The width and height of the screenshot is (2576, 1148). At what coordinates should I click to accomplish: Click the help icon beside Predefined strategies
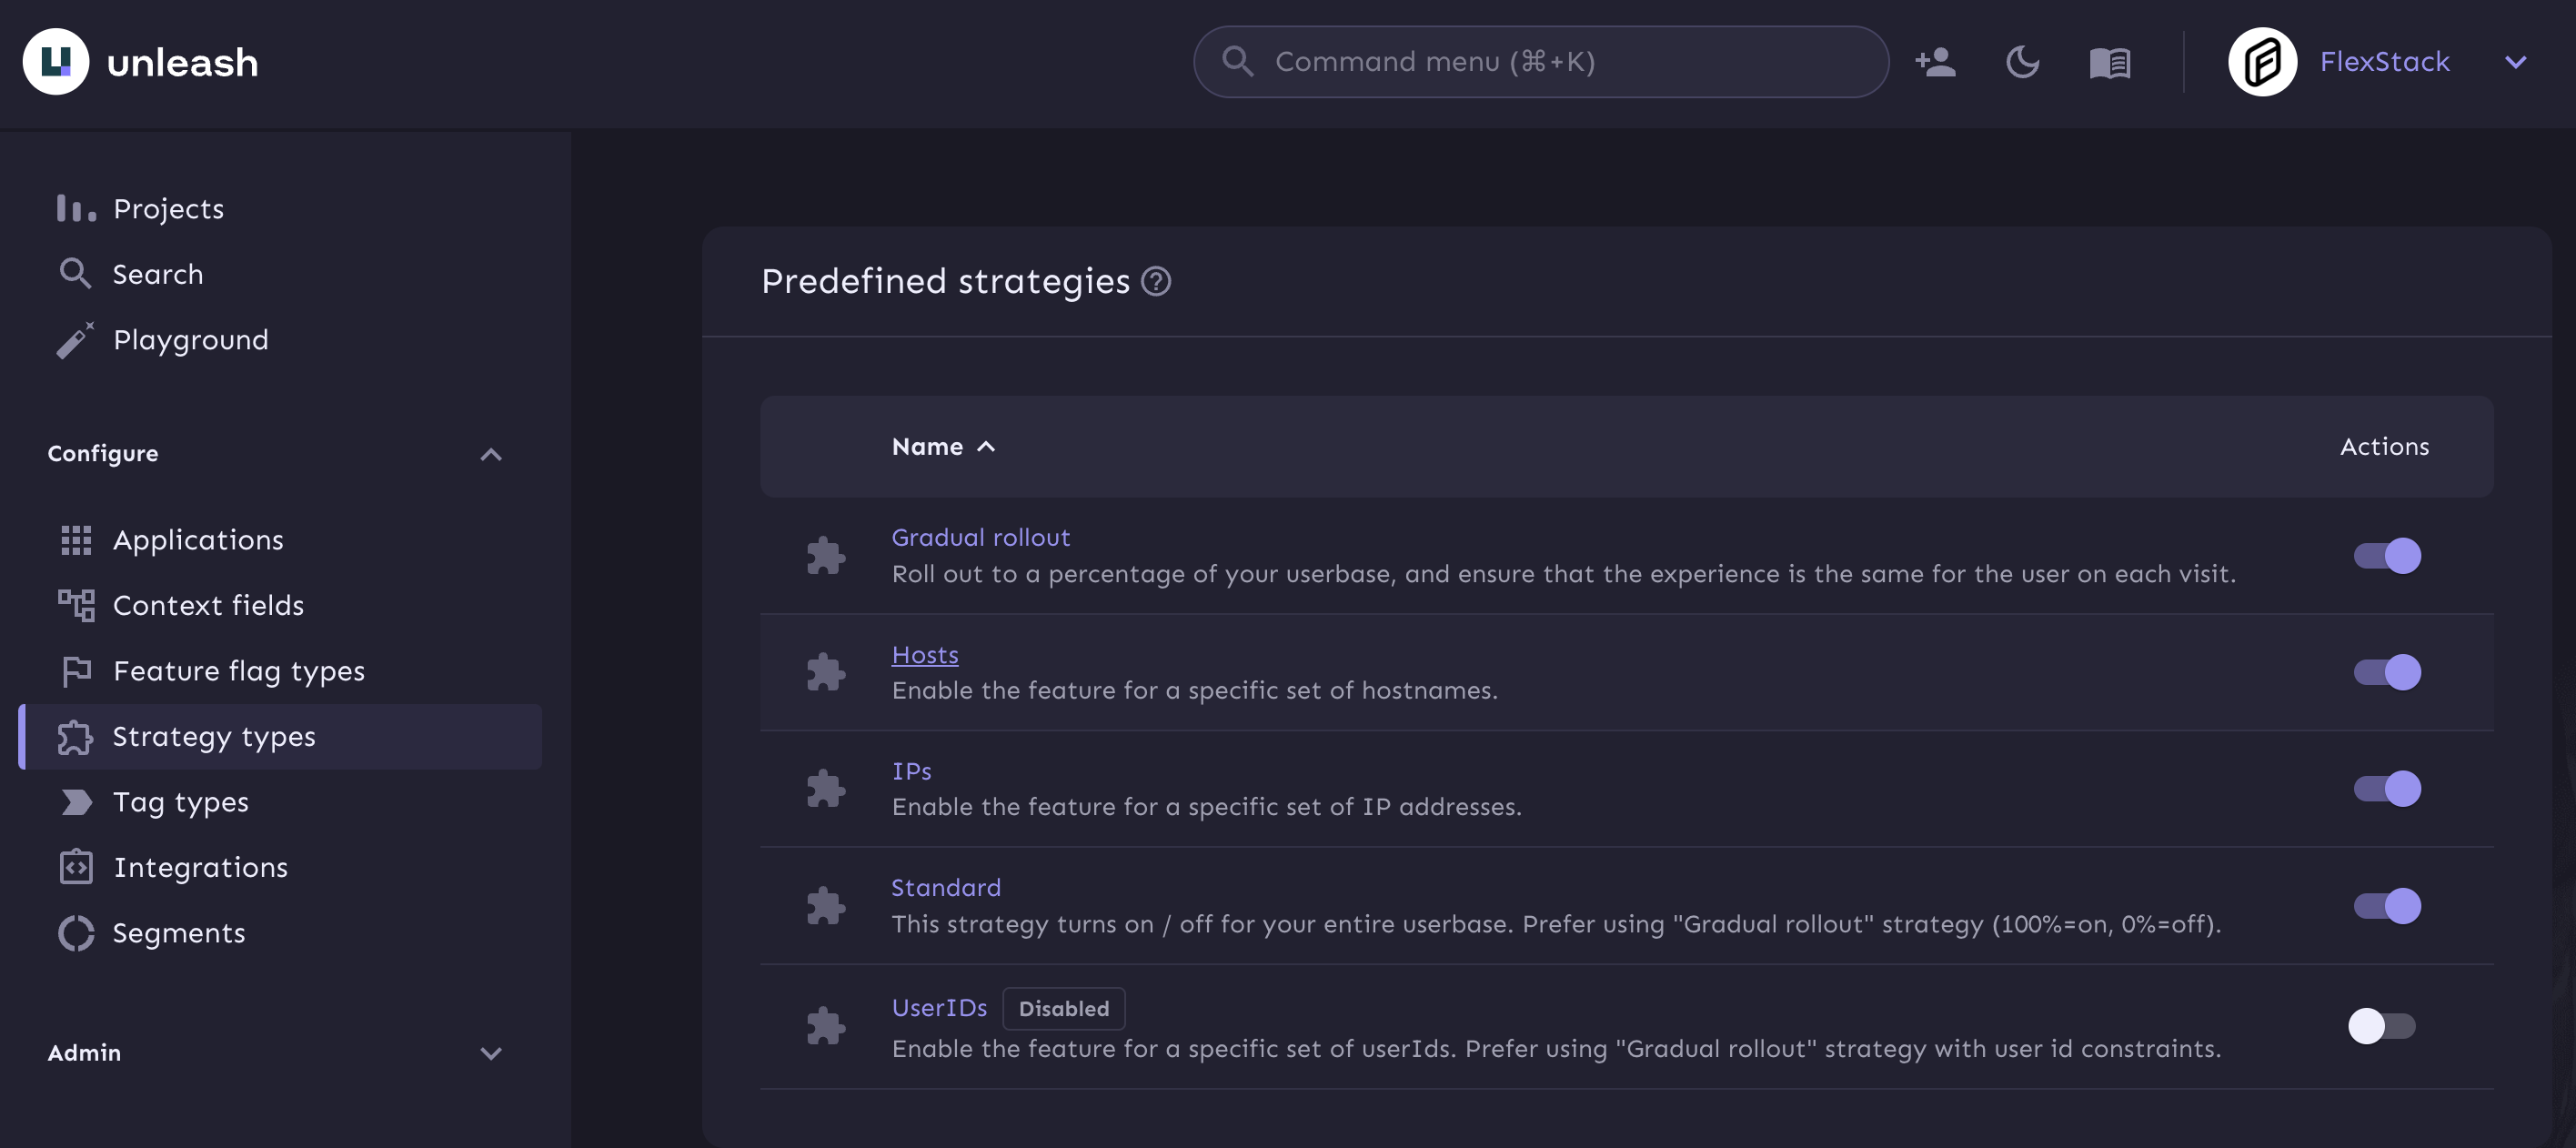click(1156, 282)
